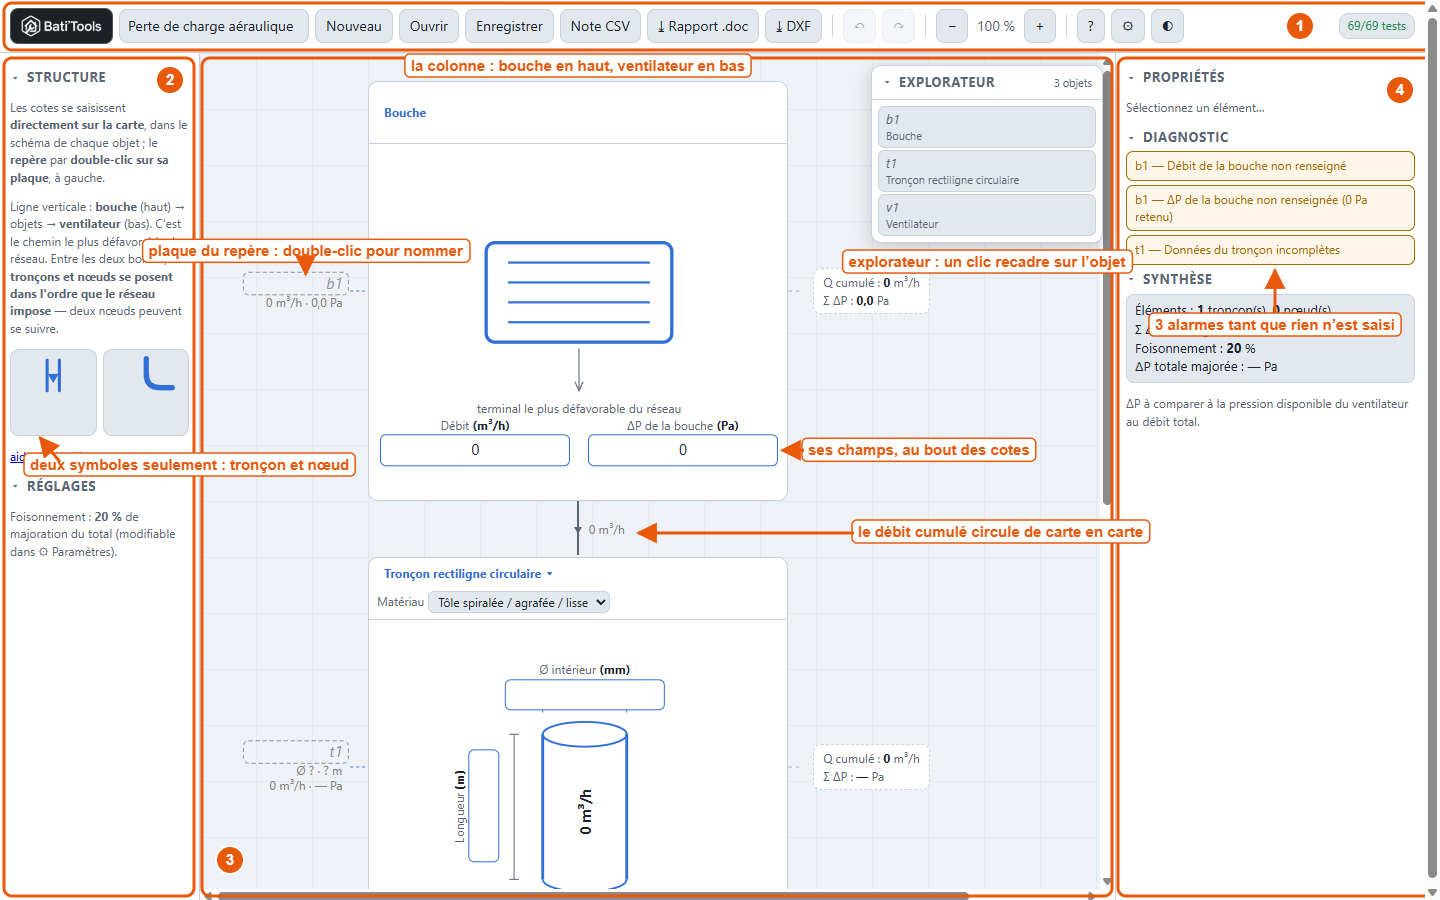The height and width of the screenshot is (900, 1440).
Task: Open help with the question mark button
Action: [x=1091, y=26]
